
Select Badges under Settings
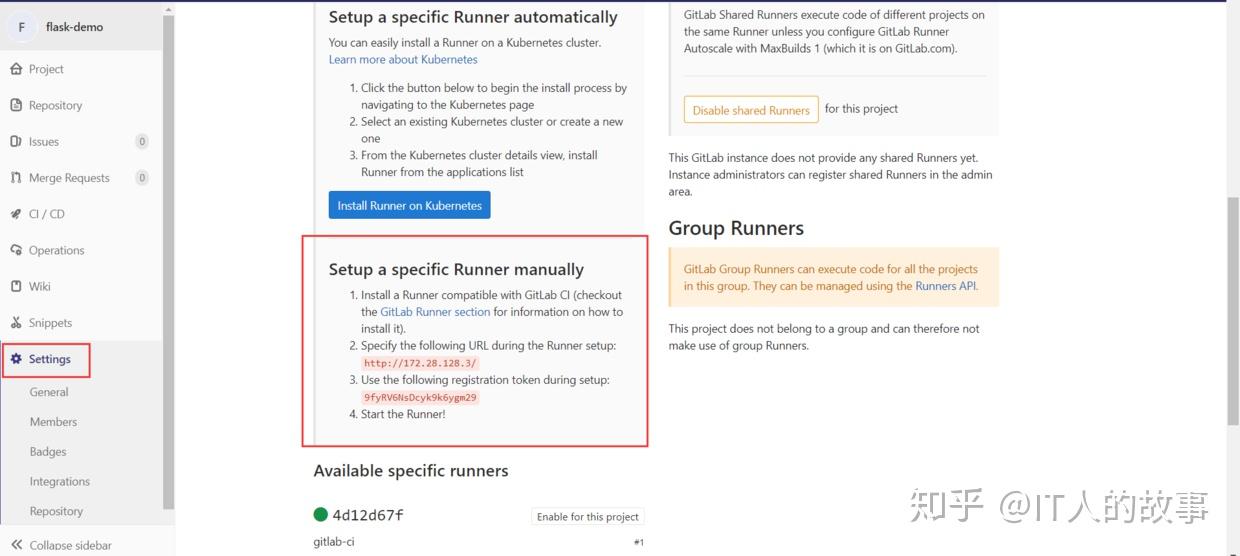tap(48, 452)
